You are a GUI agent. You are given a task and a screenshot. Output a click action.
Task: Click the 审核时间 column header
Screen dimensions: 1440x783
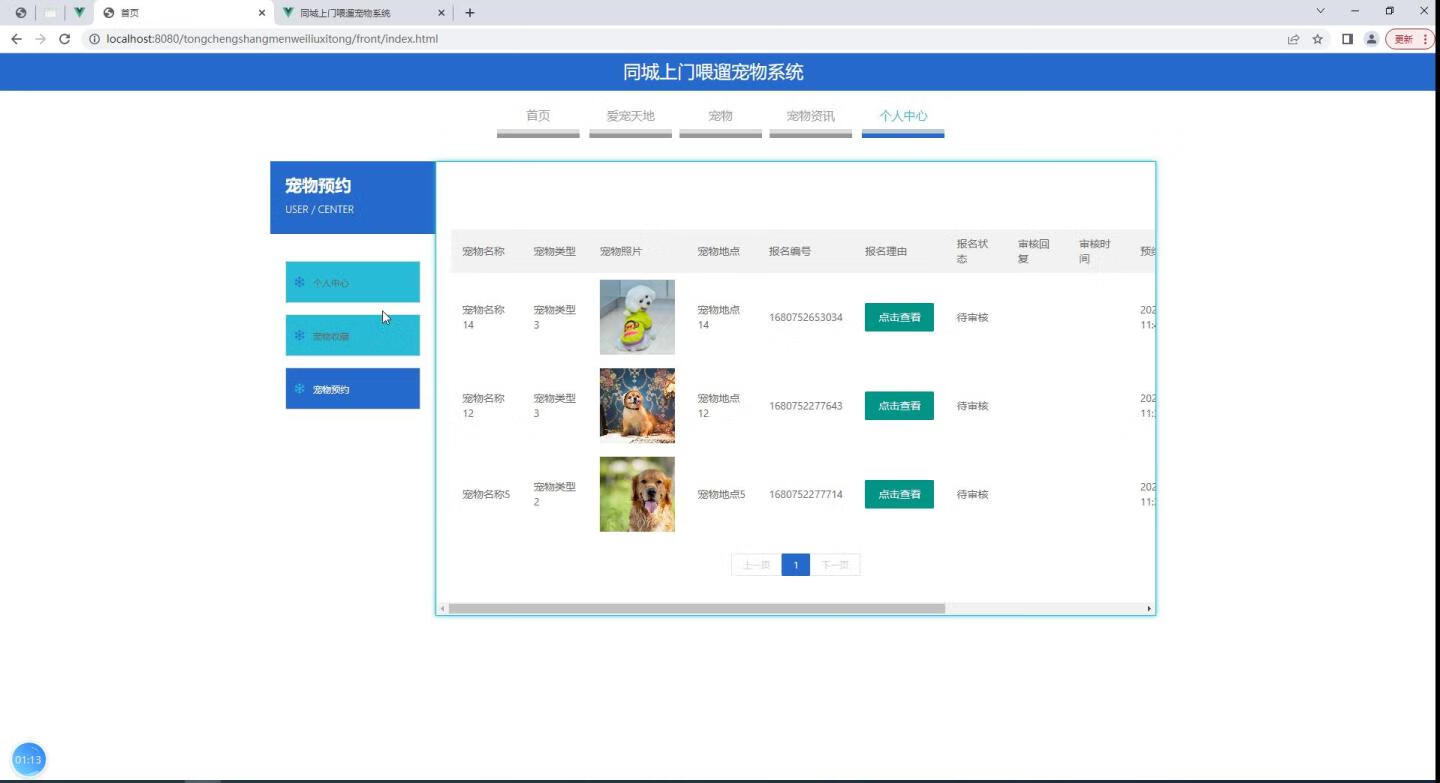pos(1095,251)
